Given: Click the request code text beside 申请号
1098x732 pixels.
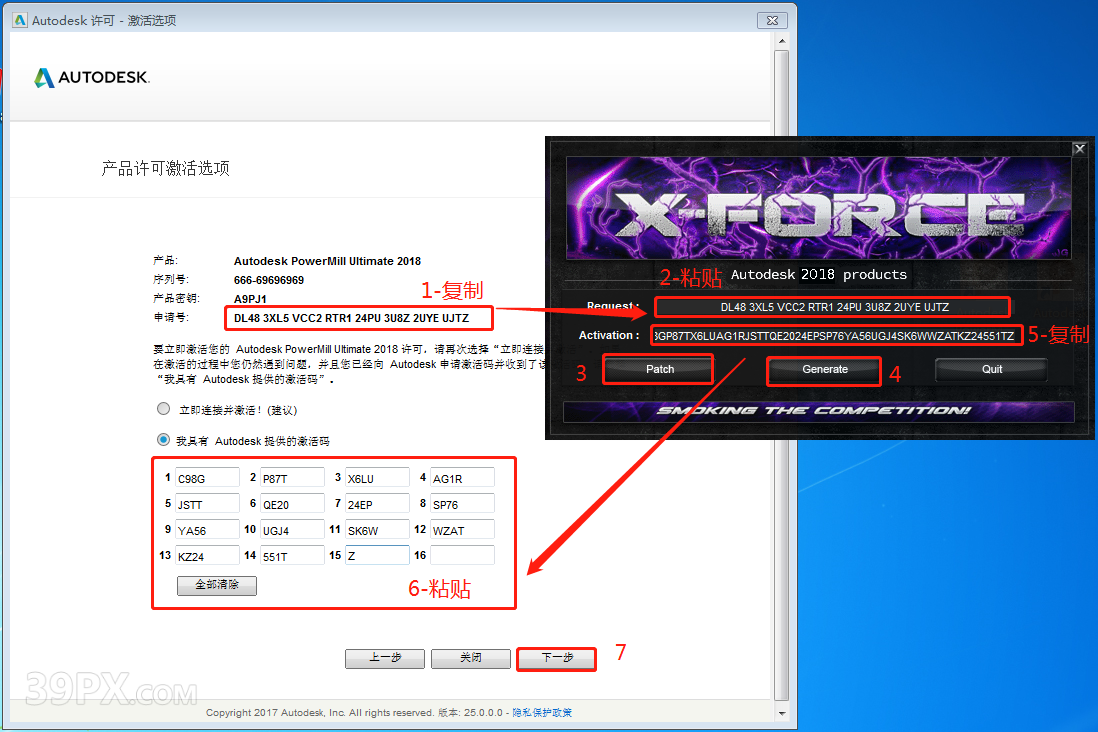Looking at the screenshot, I should tap(352, 318).
